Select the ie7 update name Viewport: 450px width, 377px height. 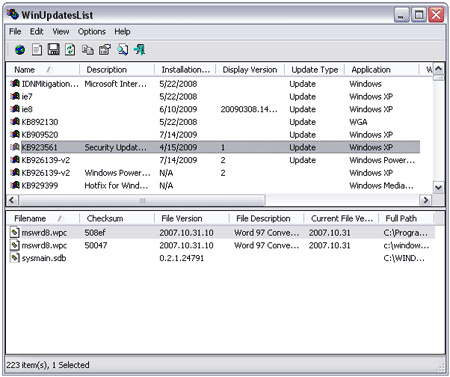[x=27, y=96]
